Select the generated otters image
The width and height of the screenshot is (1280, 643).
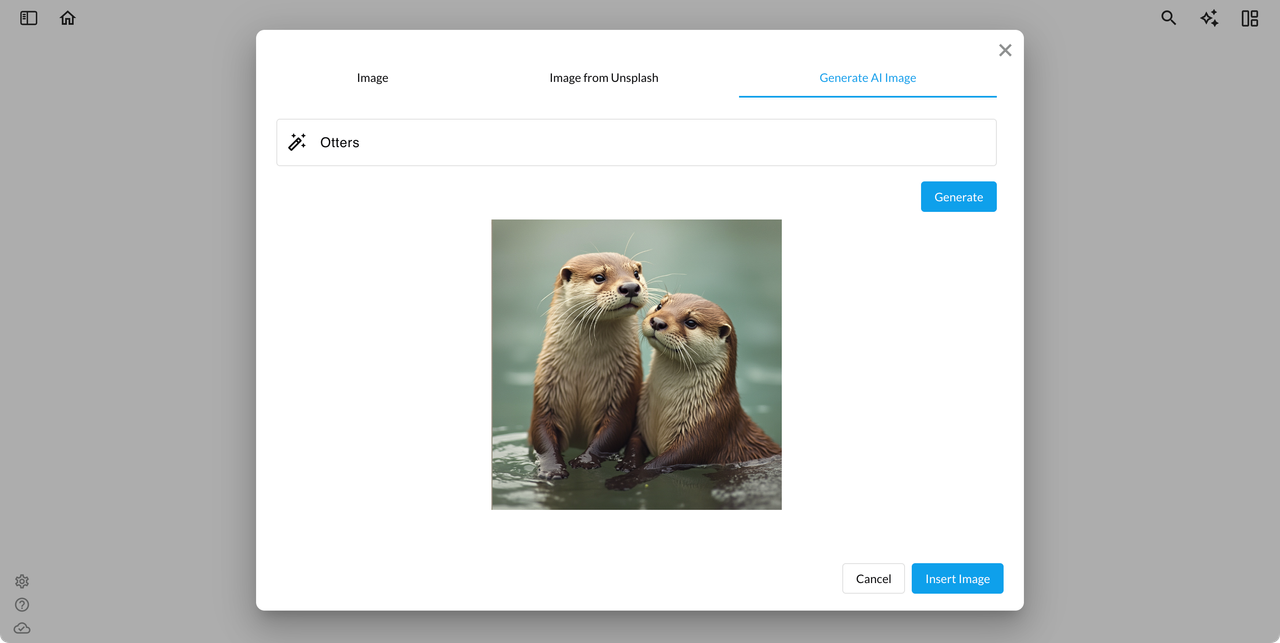click(x=636, y=364)
